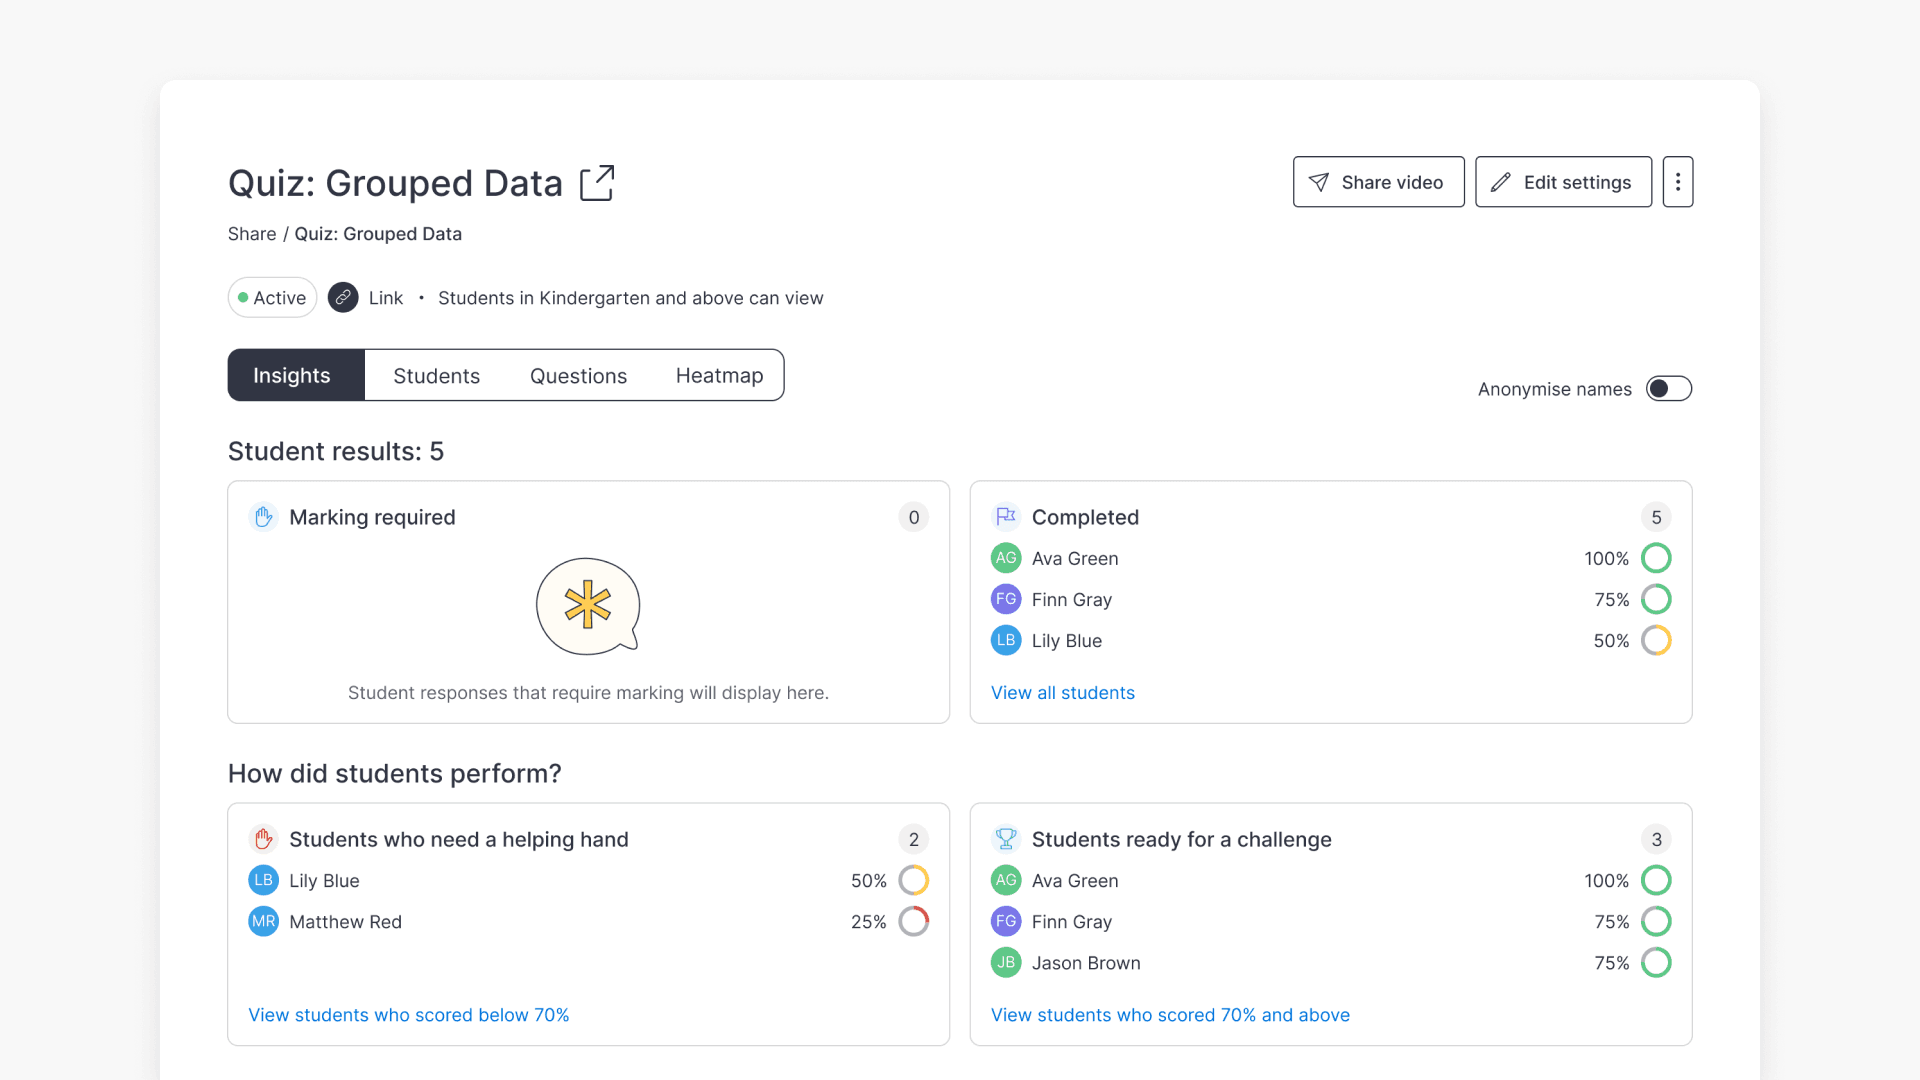Click 'View students who scored below 70%'
The image size is (1920, 1080).
coord(408,1014)
